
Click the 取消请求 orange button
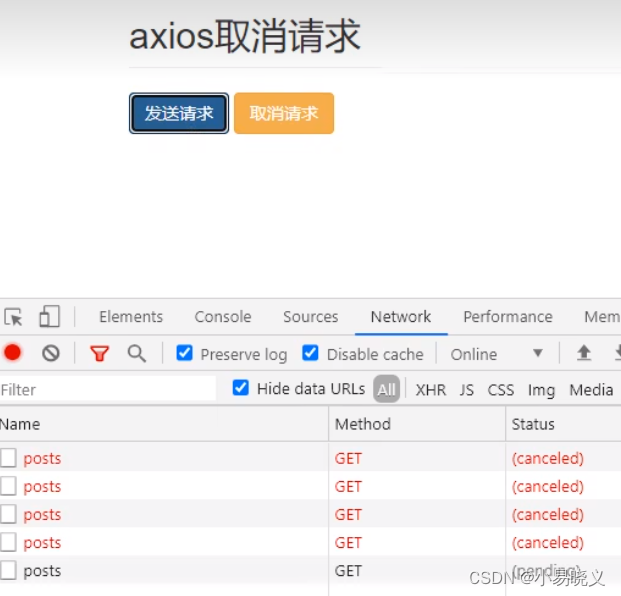point(284,113)
